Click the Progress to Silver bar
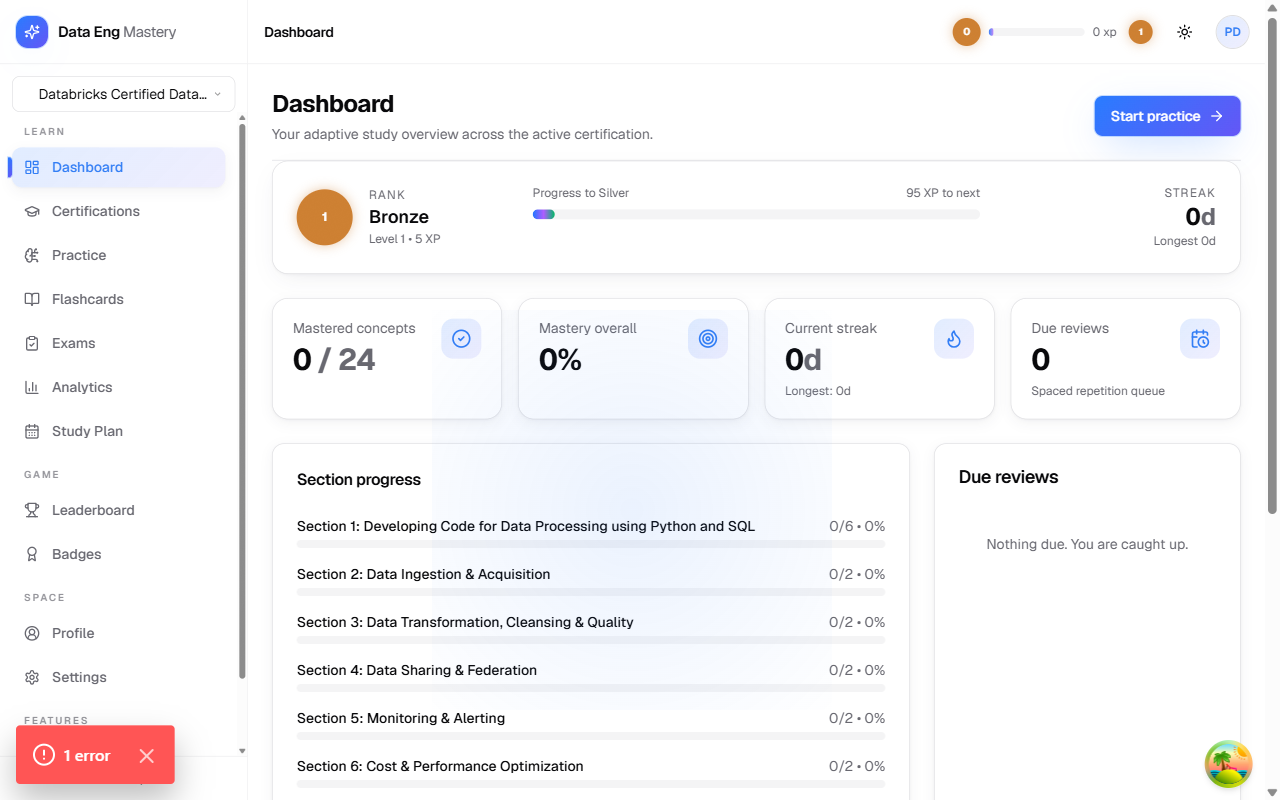Image resolution: width=1280 pixels, height=800 pixels. [756, 214]
